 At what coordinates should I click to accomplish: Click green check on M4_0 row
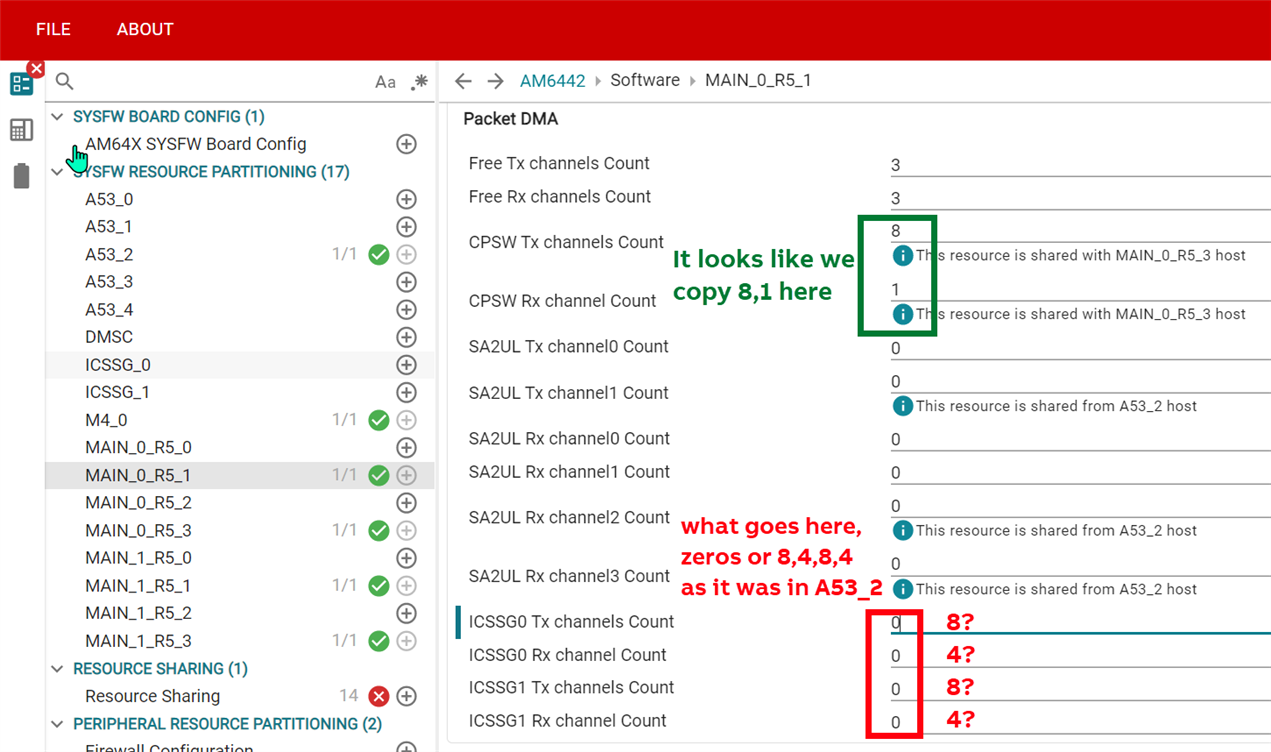378,421
